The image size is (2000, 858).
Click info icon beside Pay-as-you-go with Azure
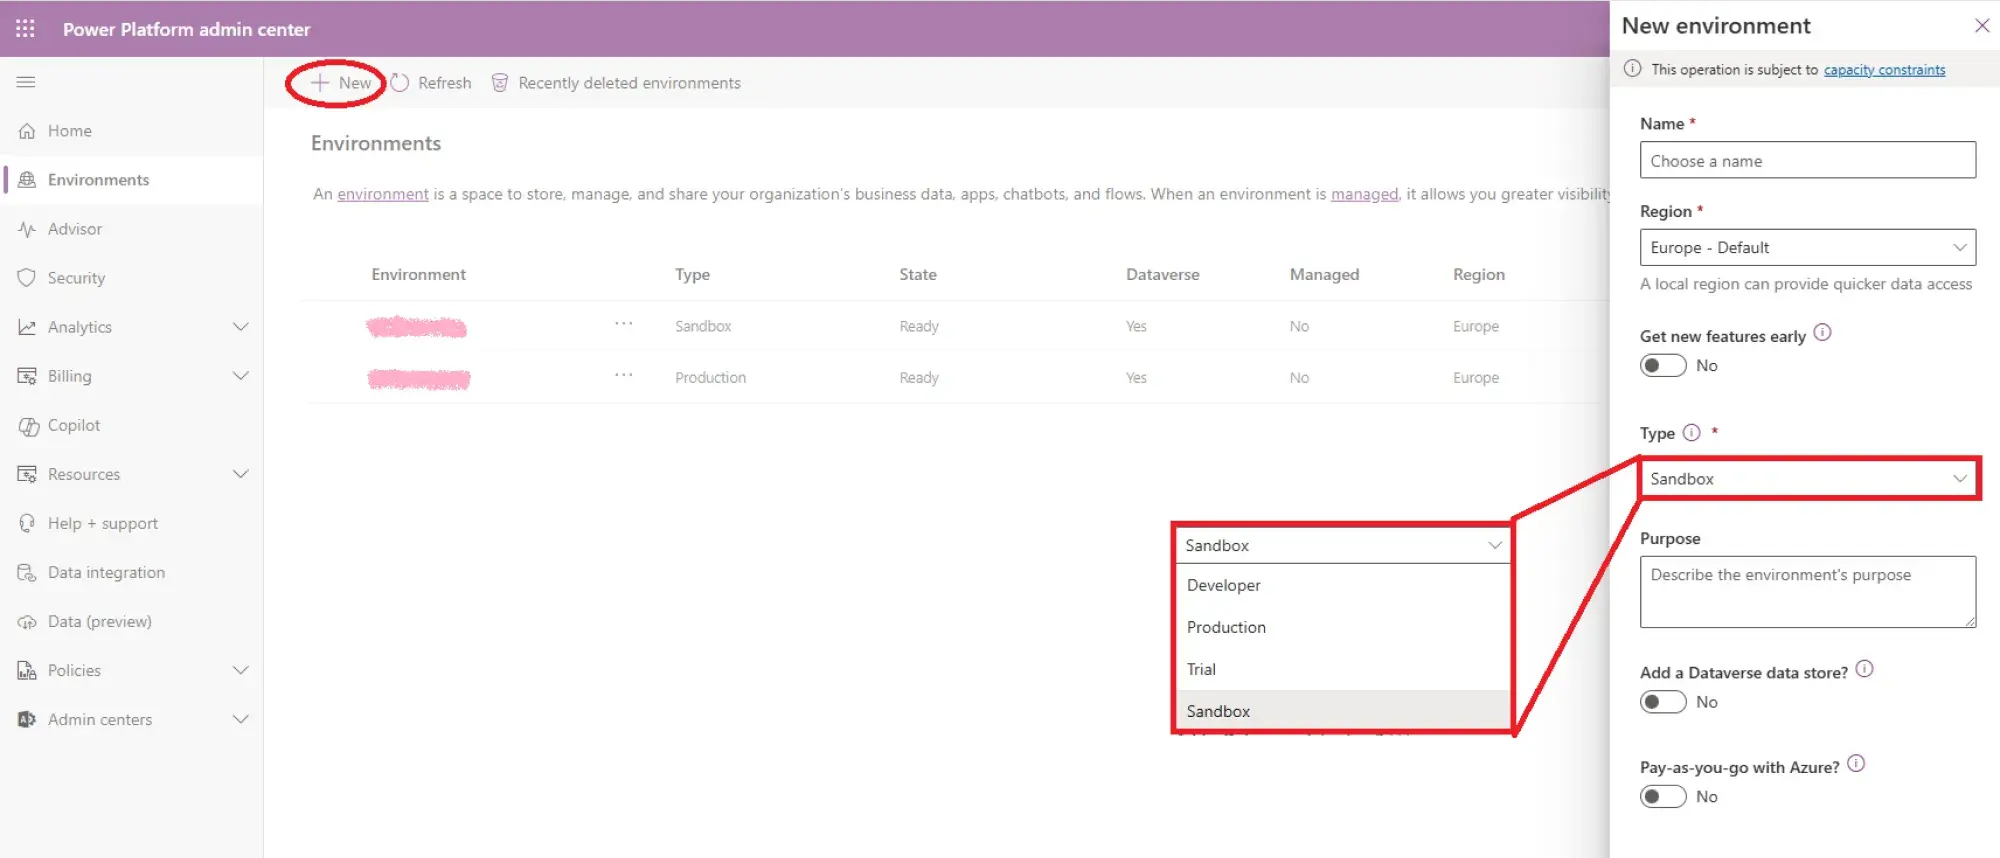[x=1856, y=764]
